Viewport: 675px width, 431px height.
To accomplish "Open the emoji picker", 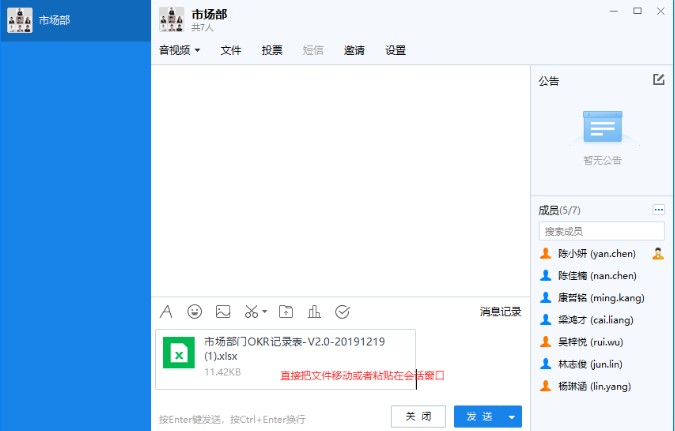I will click(195, 311).
